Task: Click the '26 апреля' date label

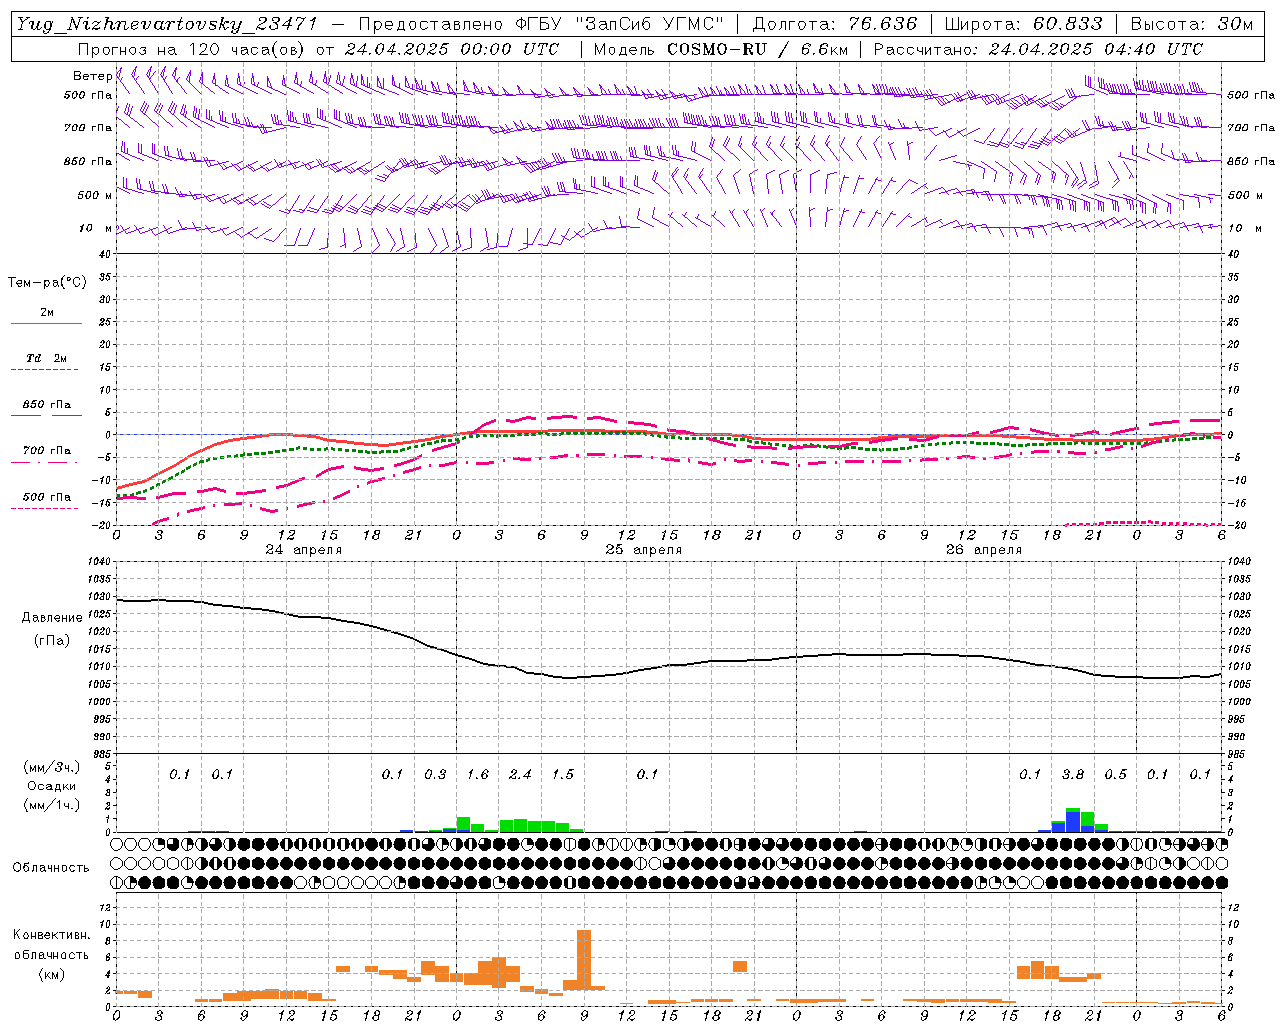Action: (984, 550)
